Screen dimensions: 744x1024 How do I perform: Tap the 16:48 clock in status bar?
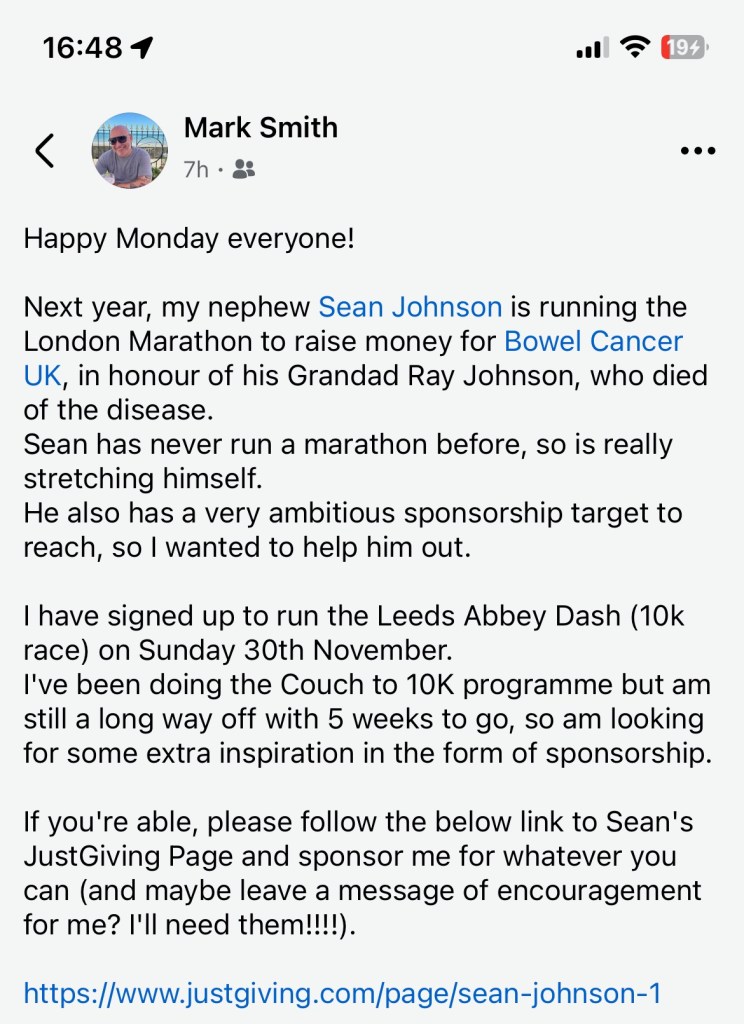point(82,47)
